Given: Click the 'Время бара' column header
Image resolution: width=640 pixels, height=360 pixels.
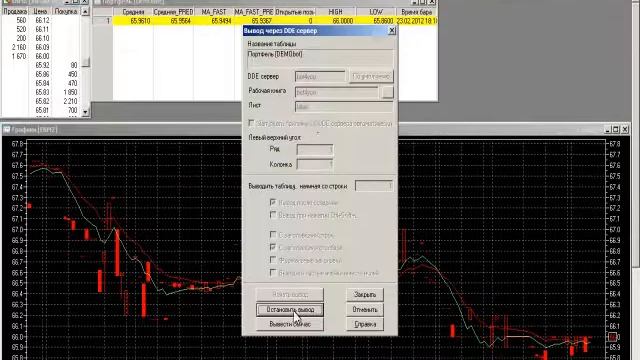Looking at the screenshot, I should coord(416,12).
